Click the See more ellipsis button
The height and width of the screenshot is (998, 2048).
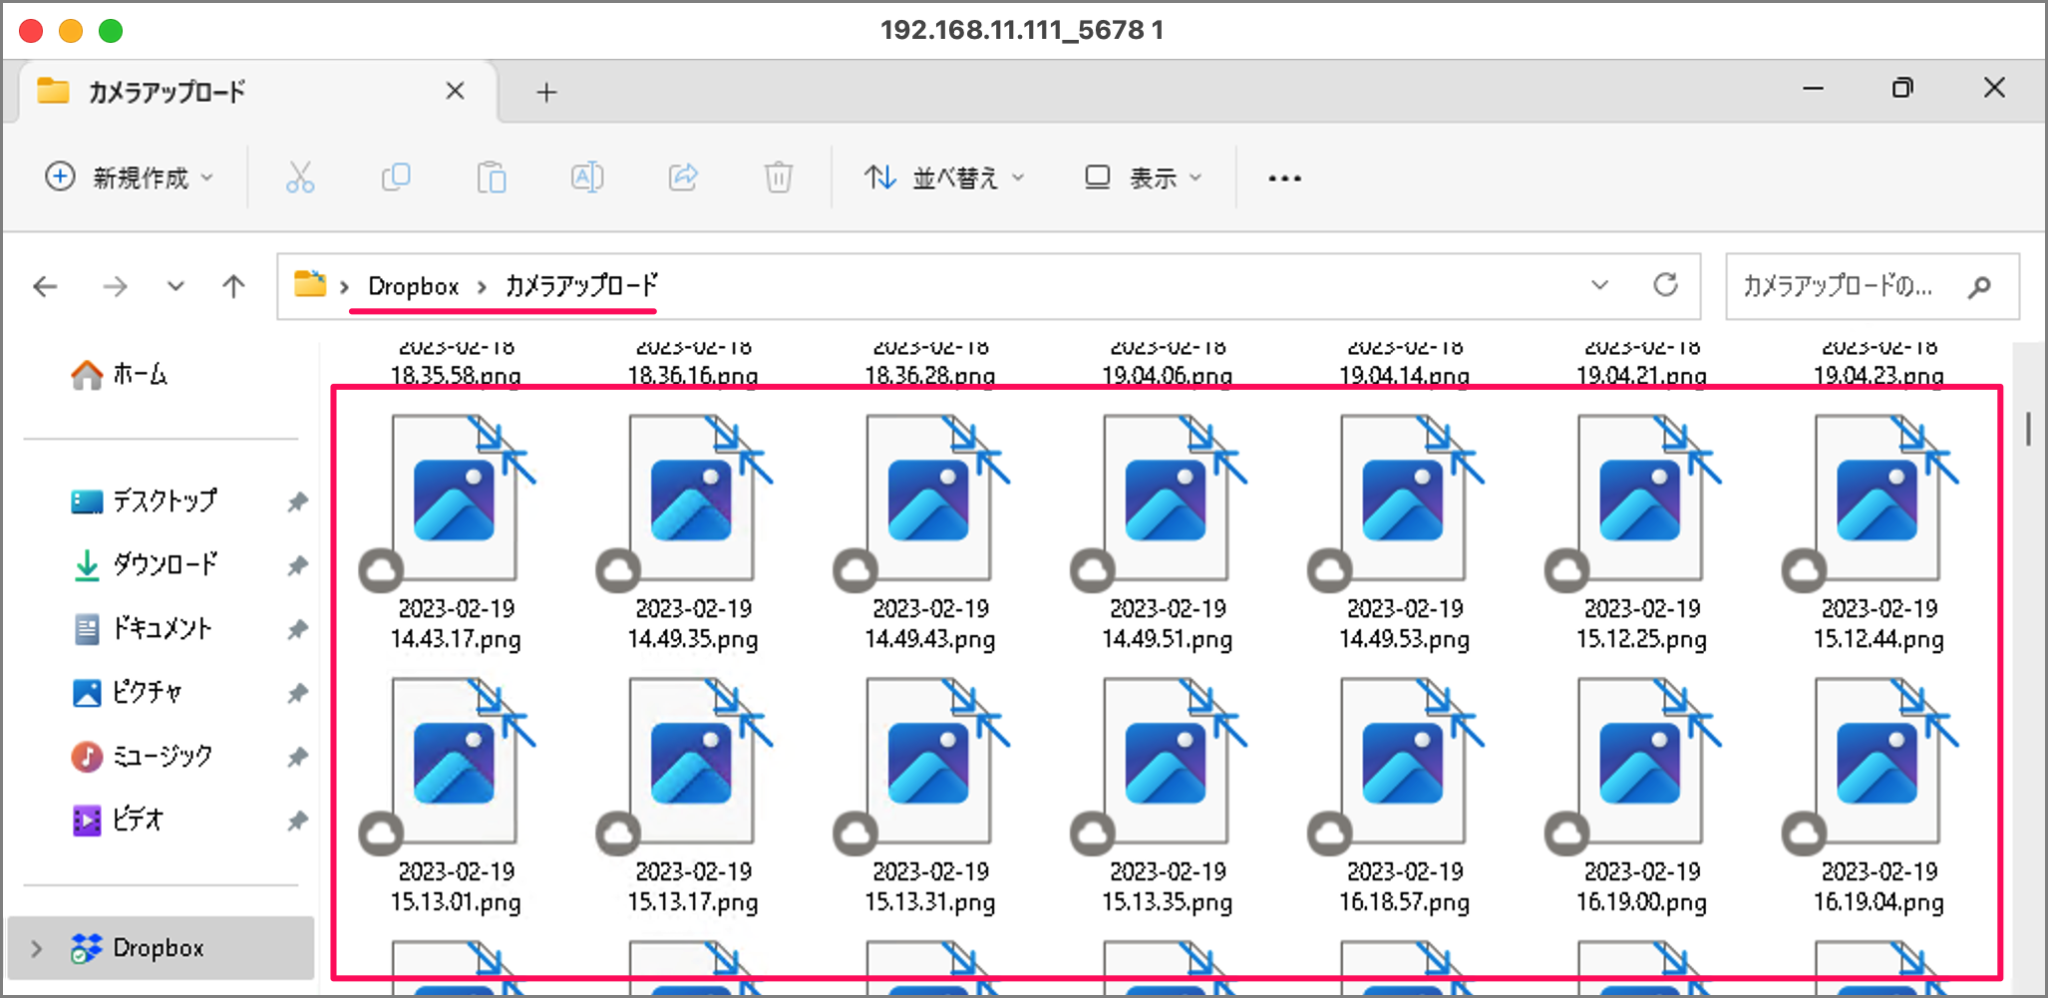pos(1283,177)
